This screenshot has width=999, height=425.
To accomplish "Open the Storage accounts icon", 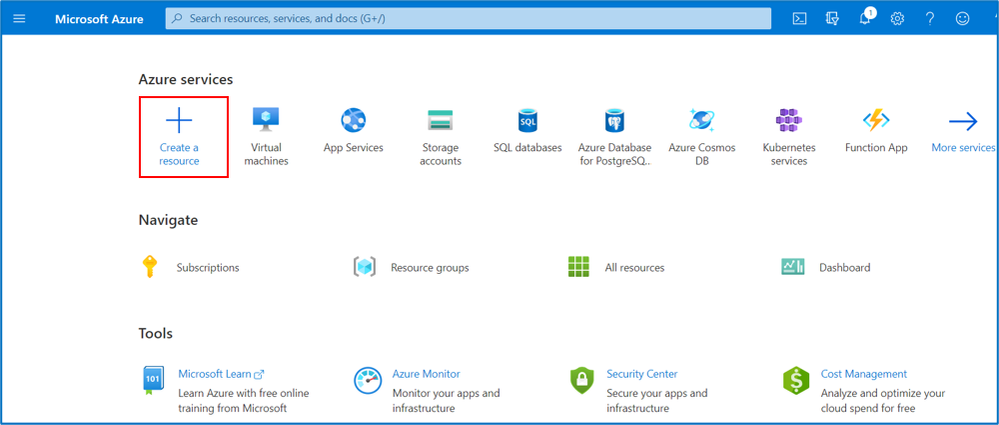I will coord(440,120).
